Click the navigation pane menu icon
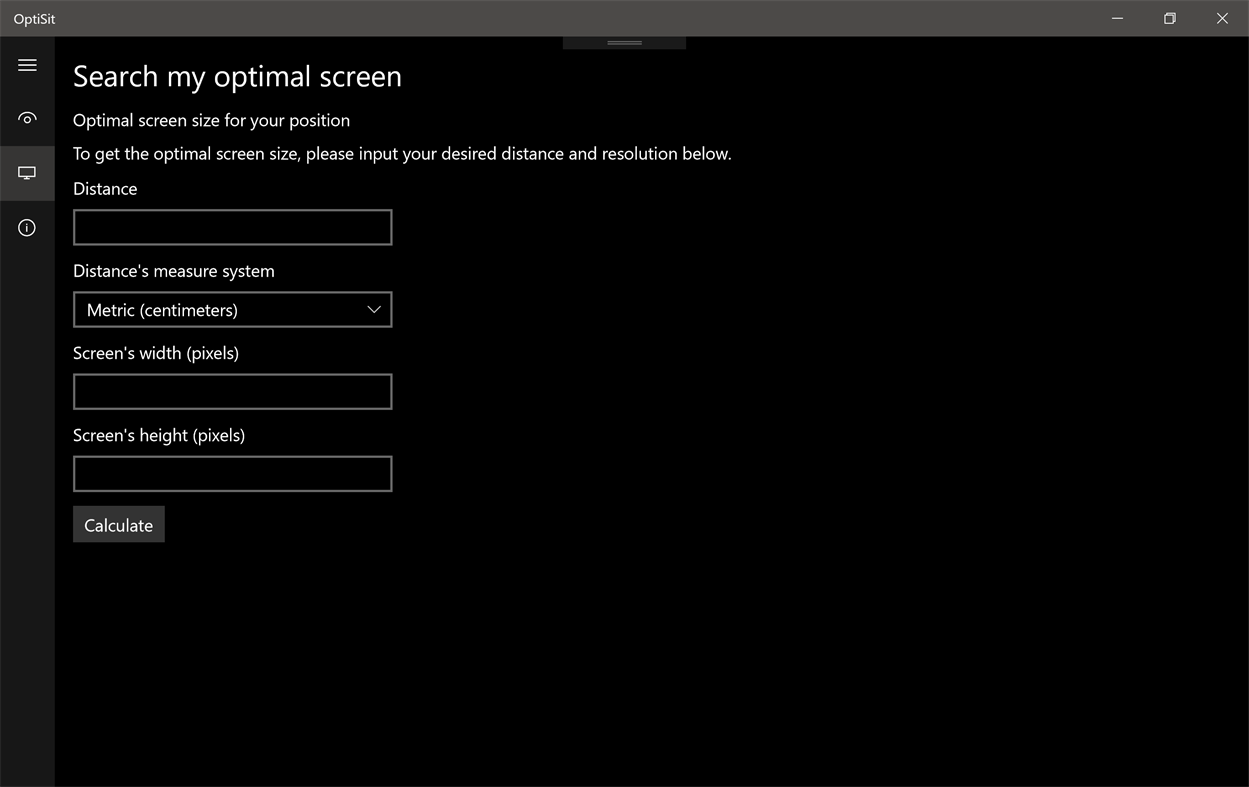The width and height of the screenshot is (1249, 787). (27, 64)
